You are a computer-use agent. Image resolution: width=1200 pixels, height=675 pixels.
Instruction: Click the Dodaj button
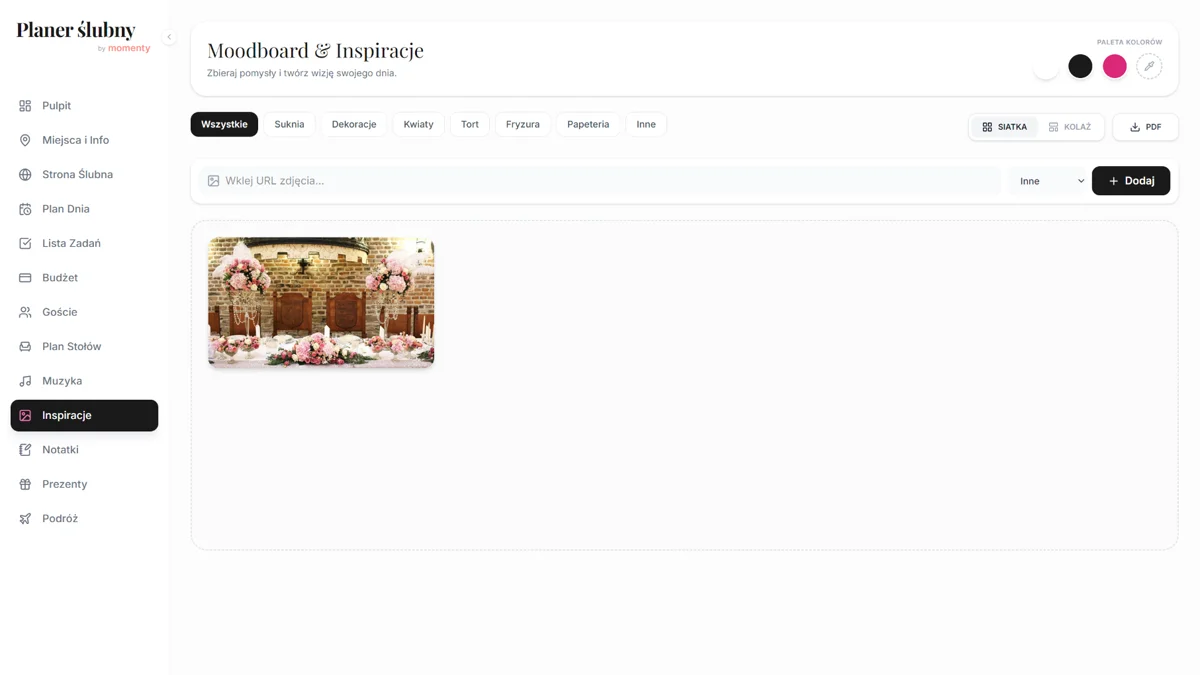1131,181
